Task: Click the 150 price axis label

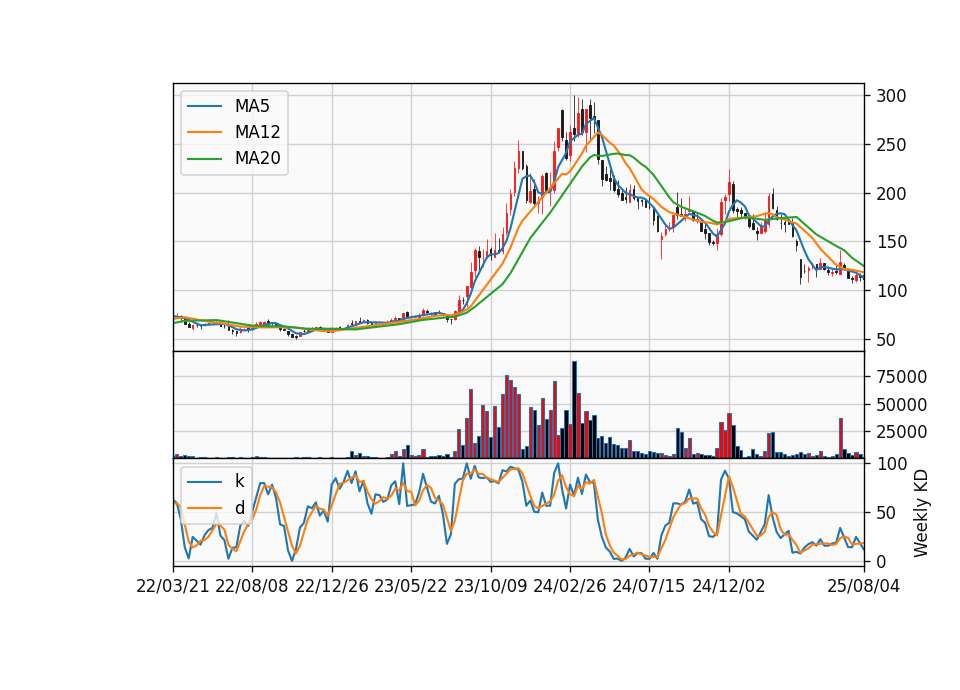Action: 891,242
